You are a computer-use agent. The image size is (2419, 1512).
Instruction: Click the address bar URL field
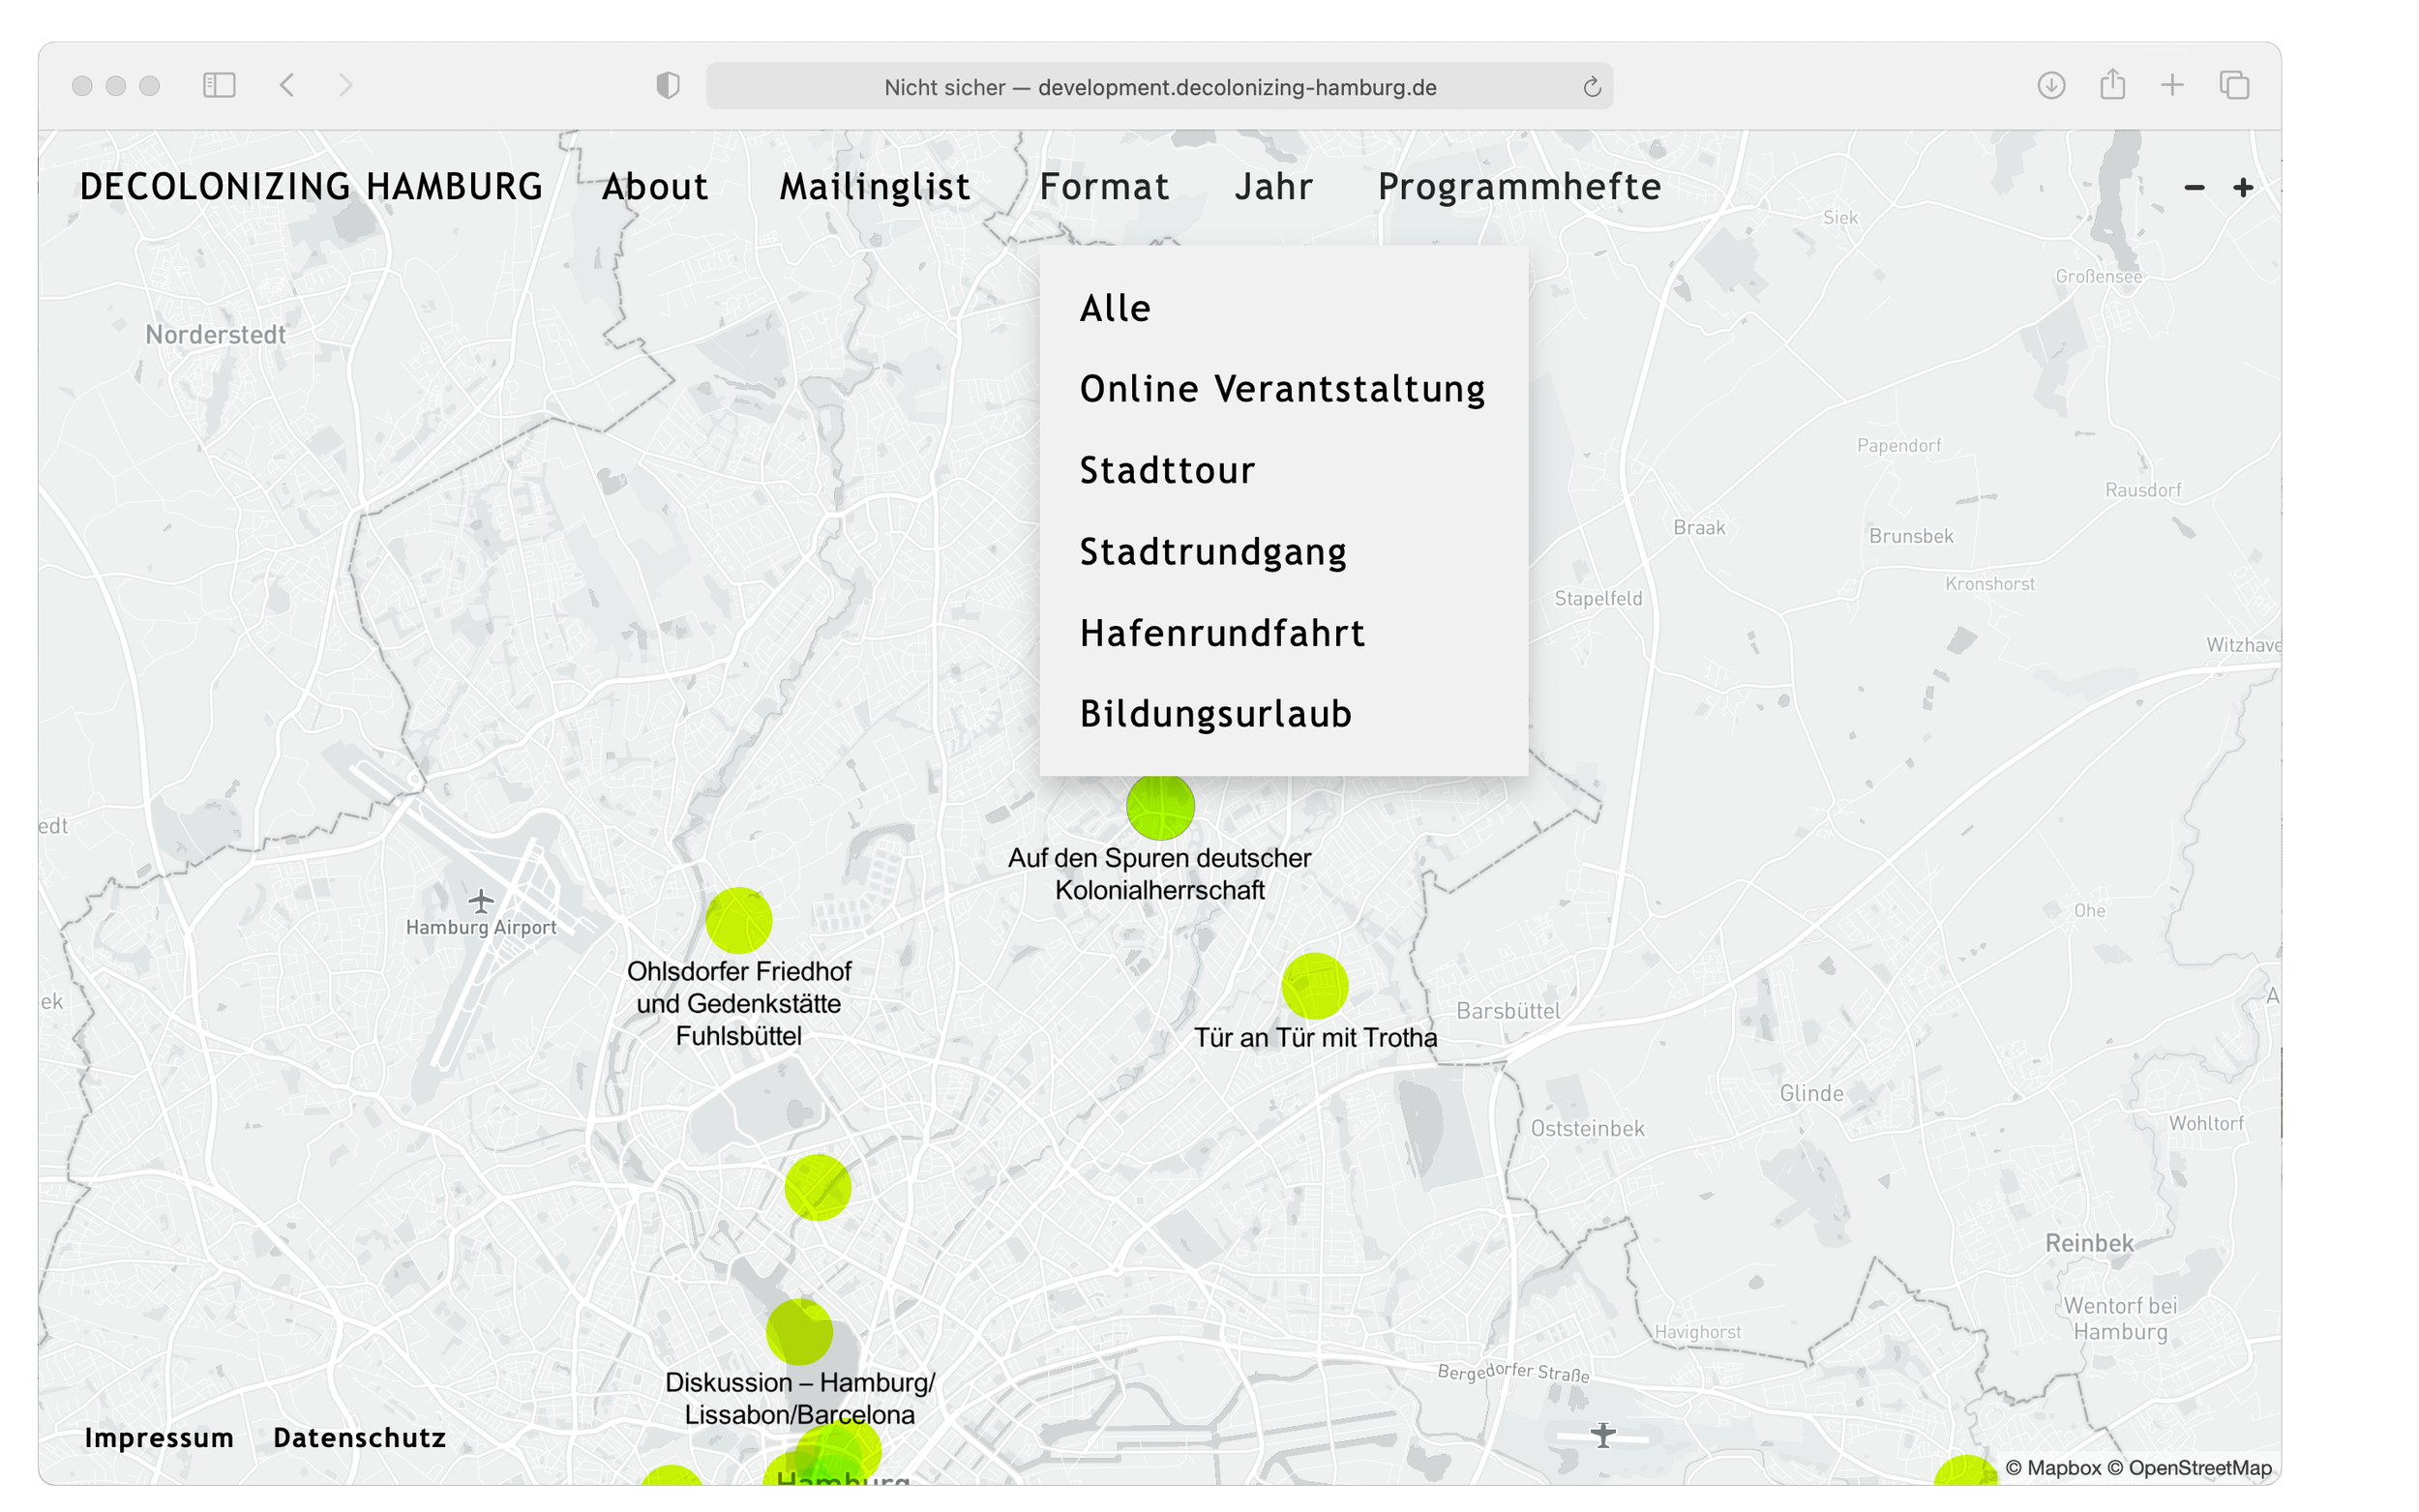tap(1159, 87)
